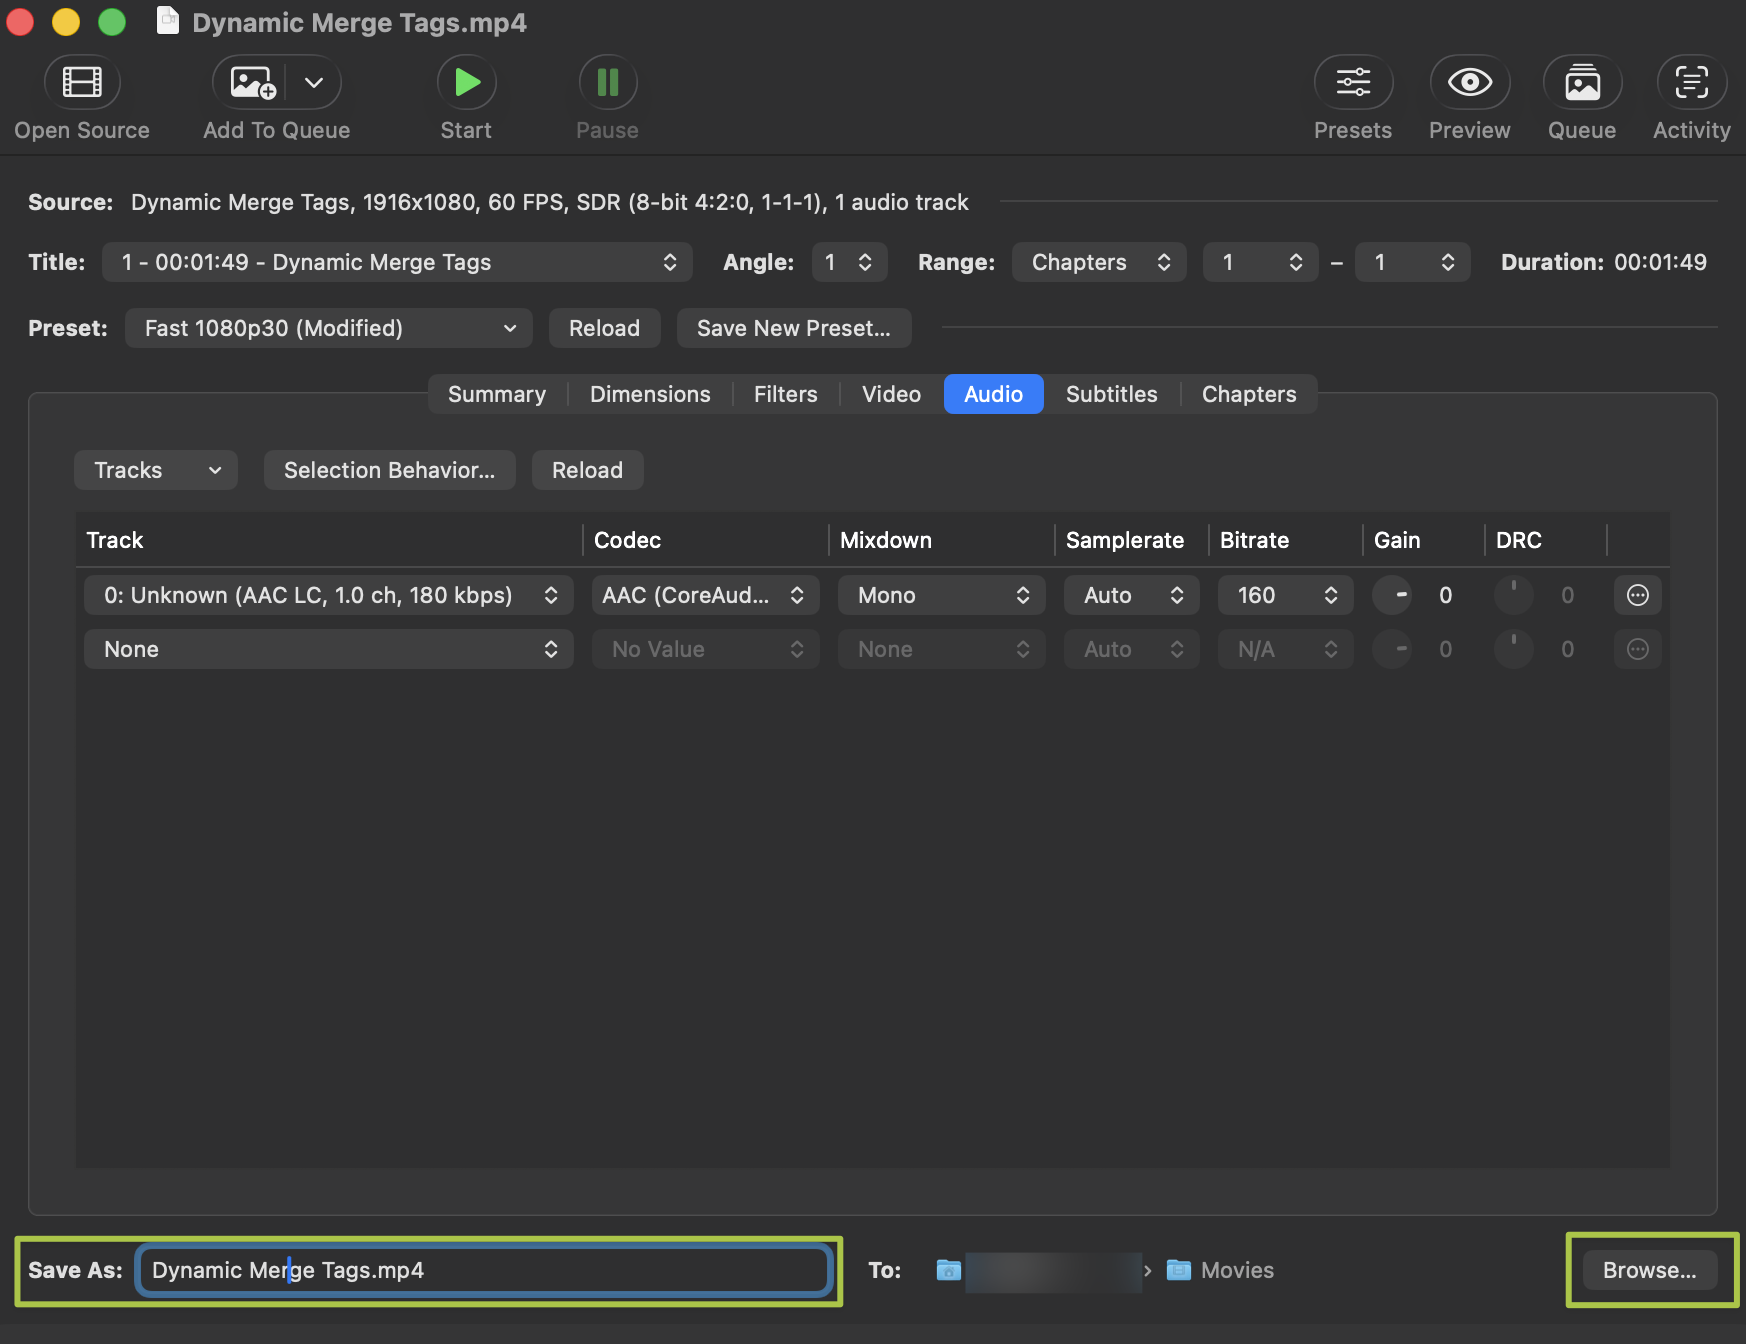Open Preview with the eye icon
The image size is (1746, 1344).
point(1469,82)
